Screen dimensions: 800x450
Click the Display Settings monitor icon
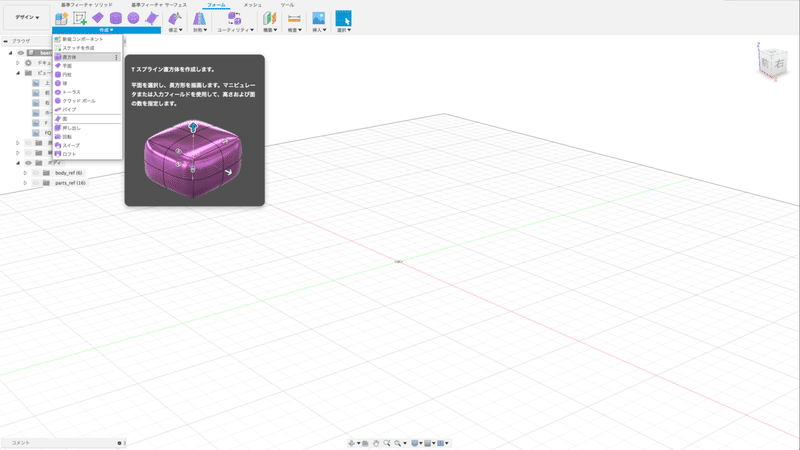point(415,443)
